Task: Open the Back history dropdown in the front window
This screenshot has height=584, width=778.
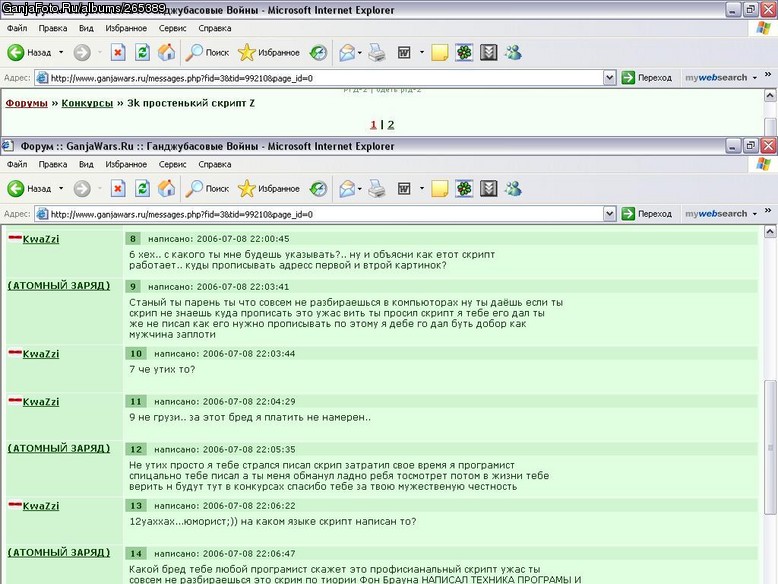Action: pos(61,189)
